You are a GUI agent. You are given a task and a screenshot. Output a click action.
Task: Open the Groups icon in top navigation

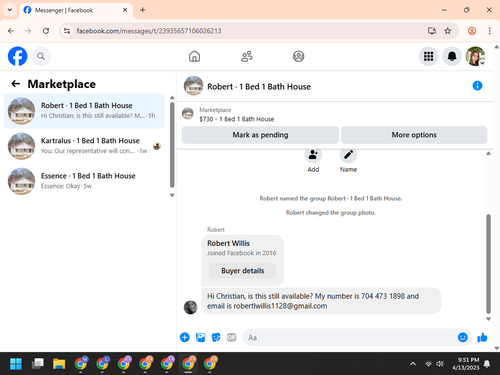[298, 56]
